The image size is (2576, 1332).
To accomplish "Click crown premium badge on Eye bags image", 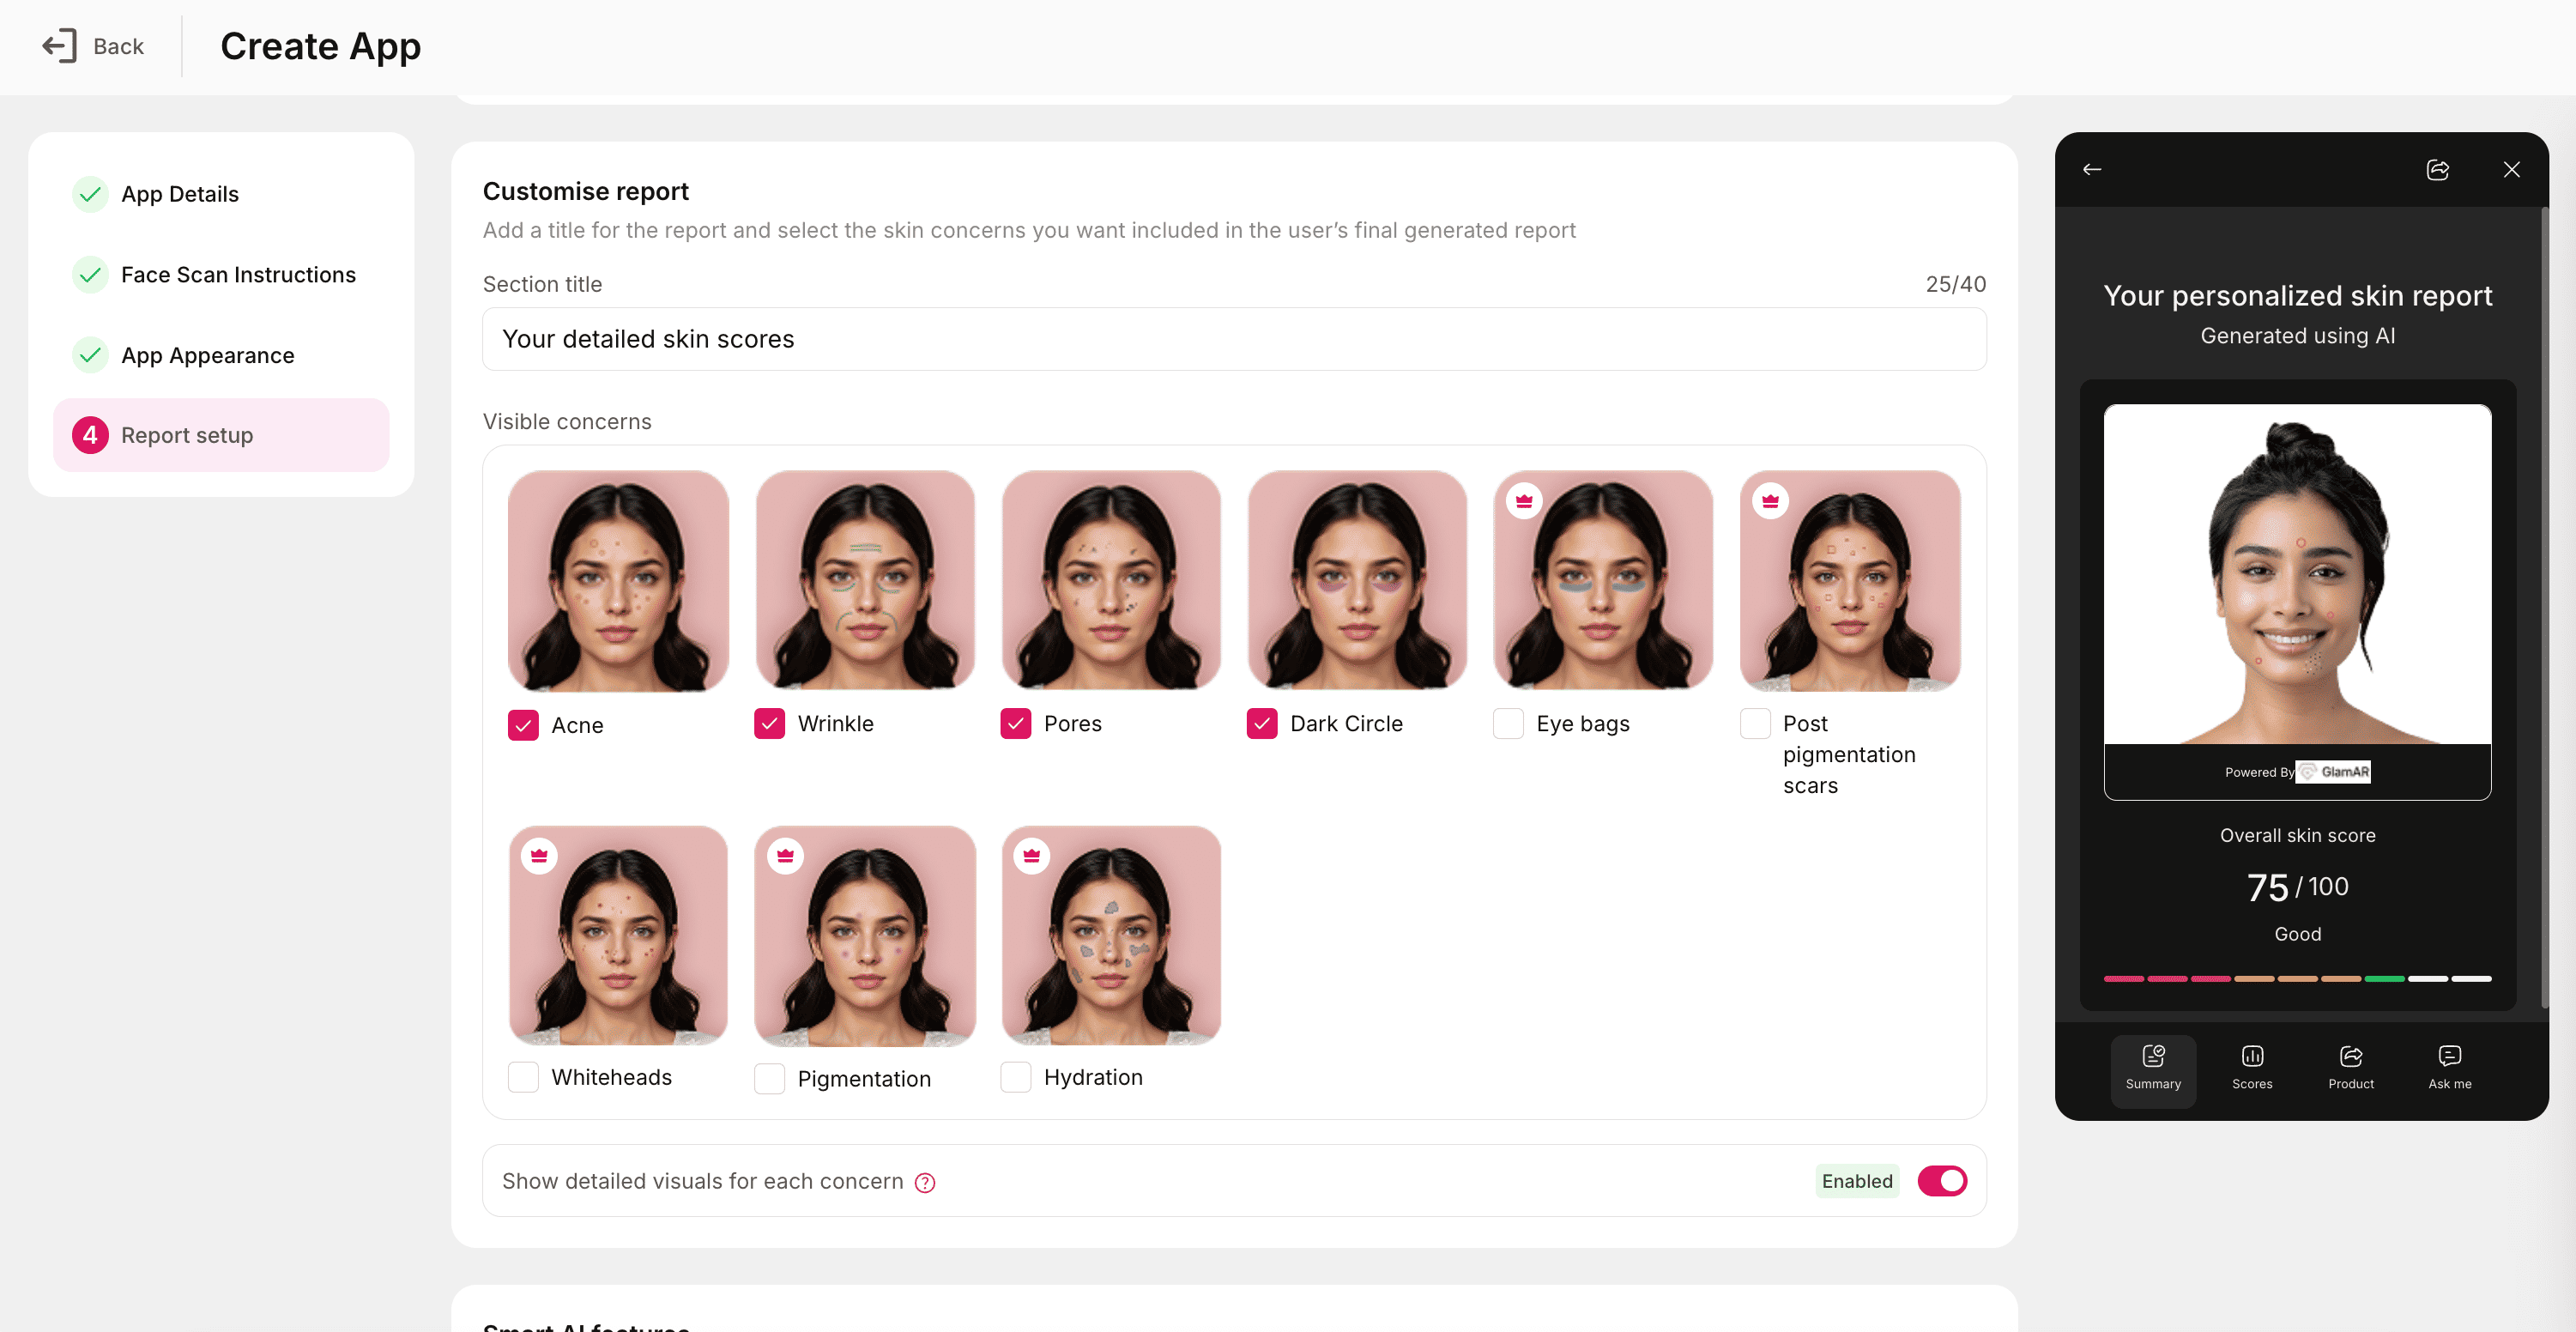I will (x=1524, y=500).
